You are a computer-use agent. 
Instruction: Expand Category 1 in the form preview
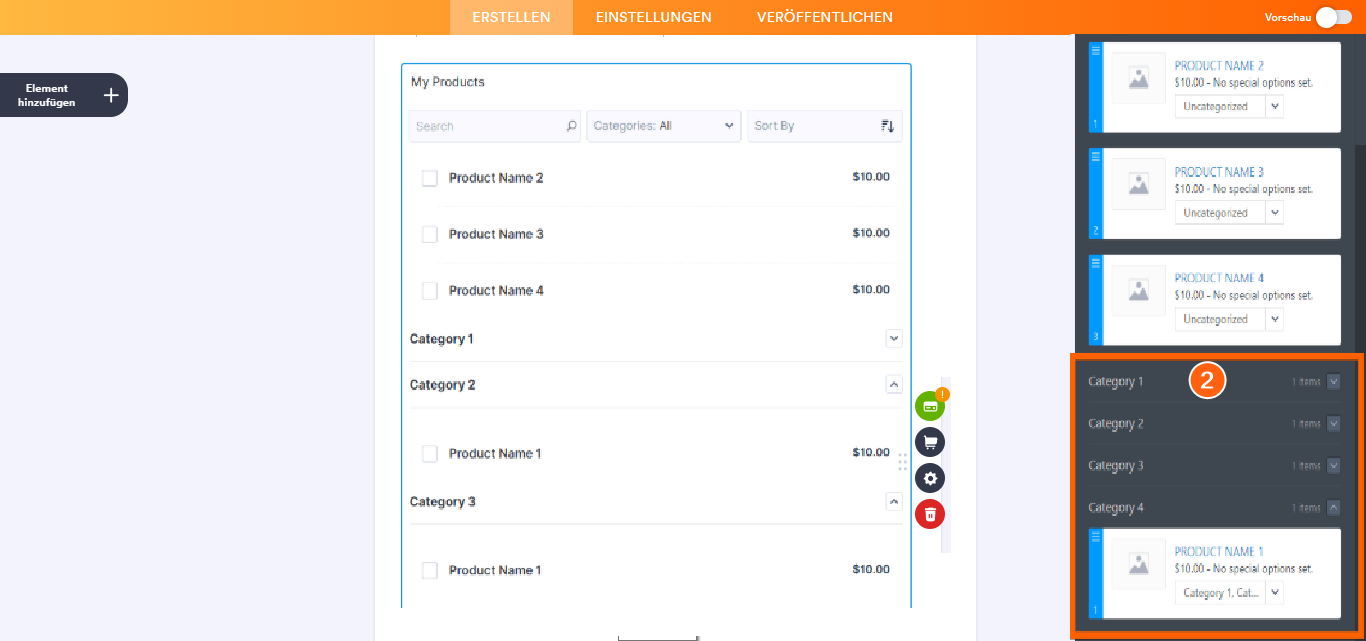[x=894, y=338]
